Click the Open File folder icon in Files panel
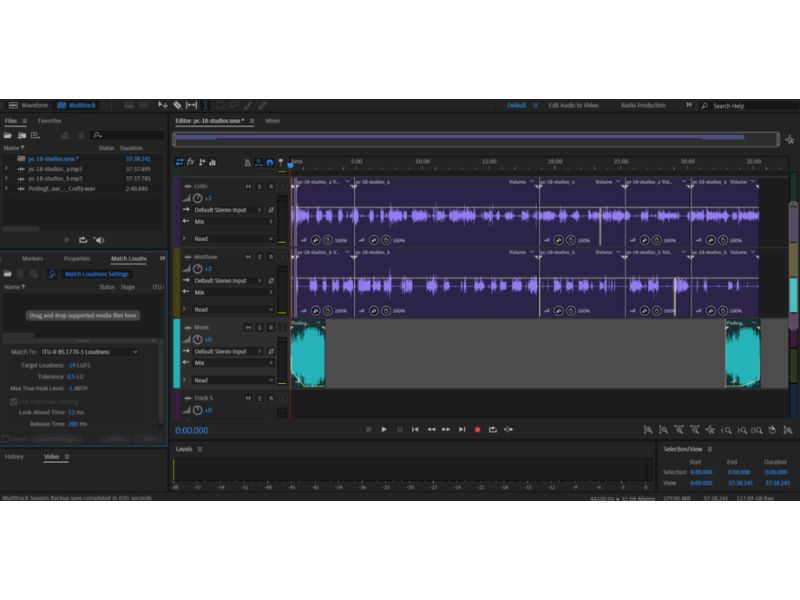This screenshot has height=600, width=800. [x=8, y=135]
